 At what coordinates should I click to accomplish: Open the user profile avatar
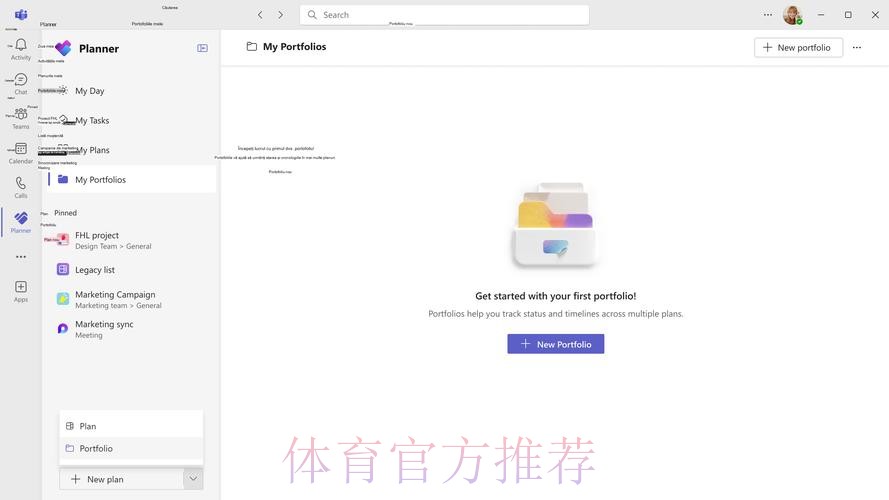[792, 15]
